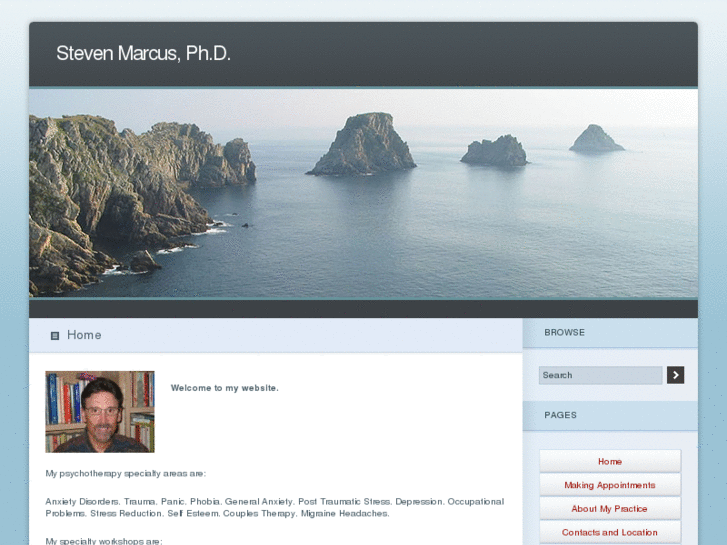The width and height of the screenshot is (727, 545).
Task: Click the portrait photo of Steven Marcus
Action: 100,411
